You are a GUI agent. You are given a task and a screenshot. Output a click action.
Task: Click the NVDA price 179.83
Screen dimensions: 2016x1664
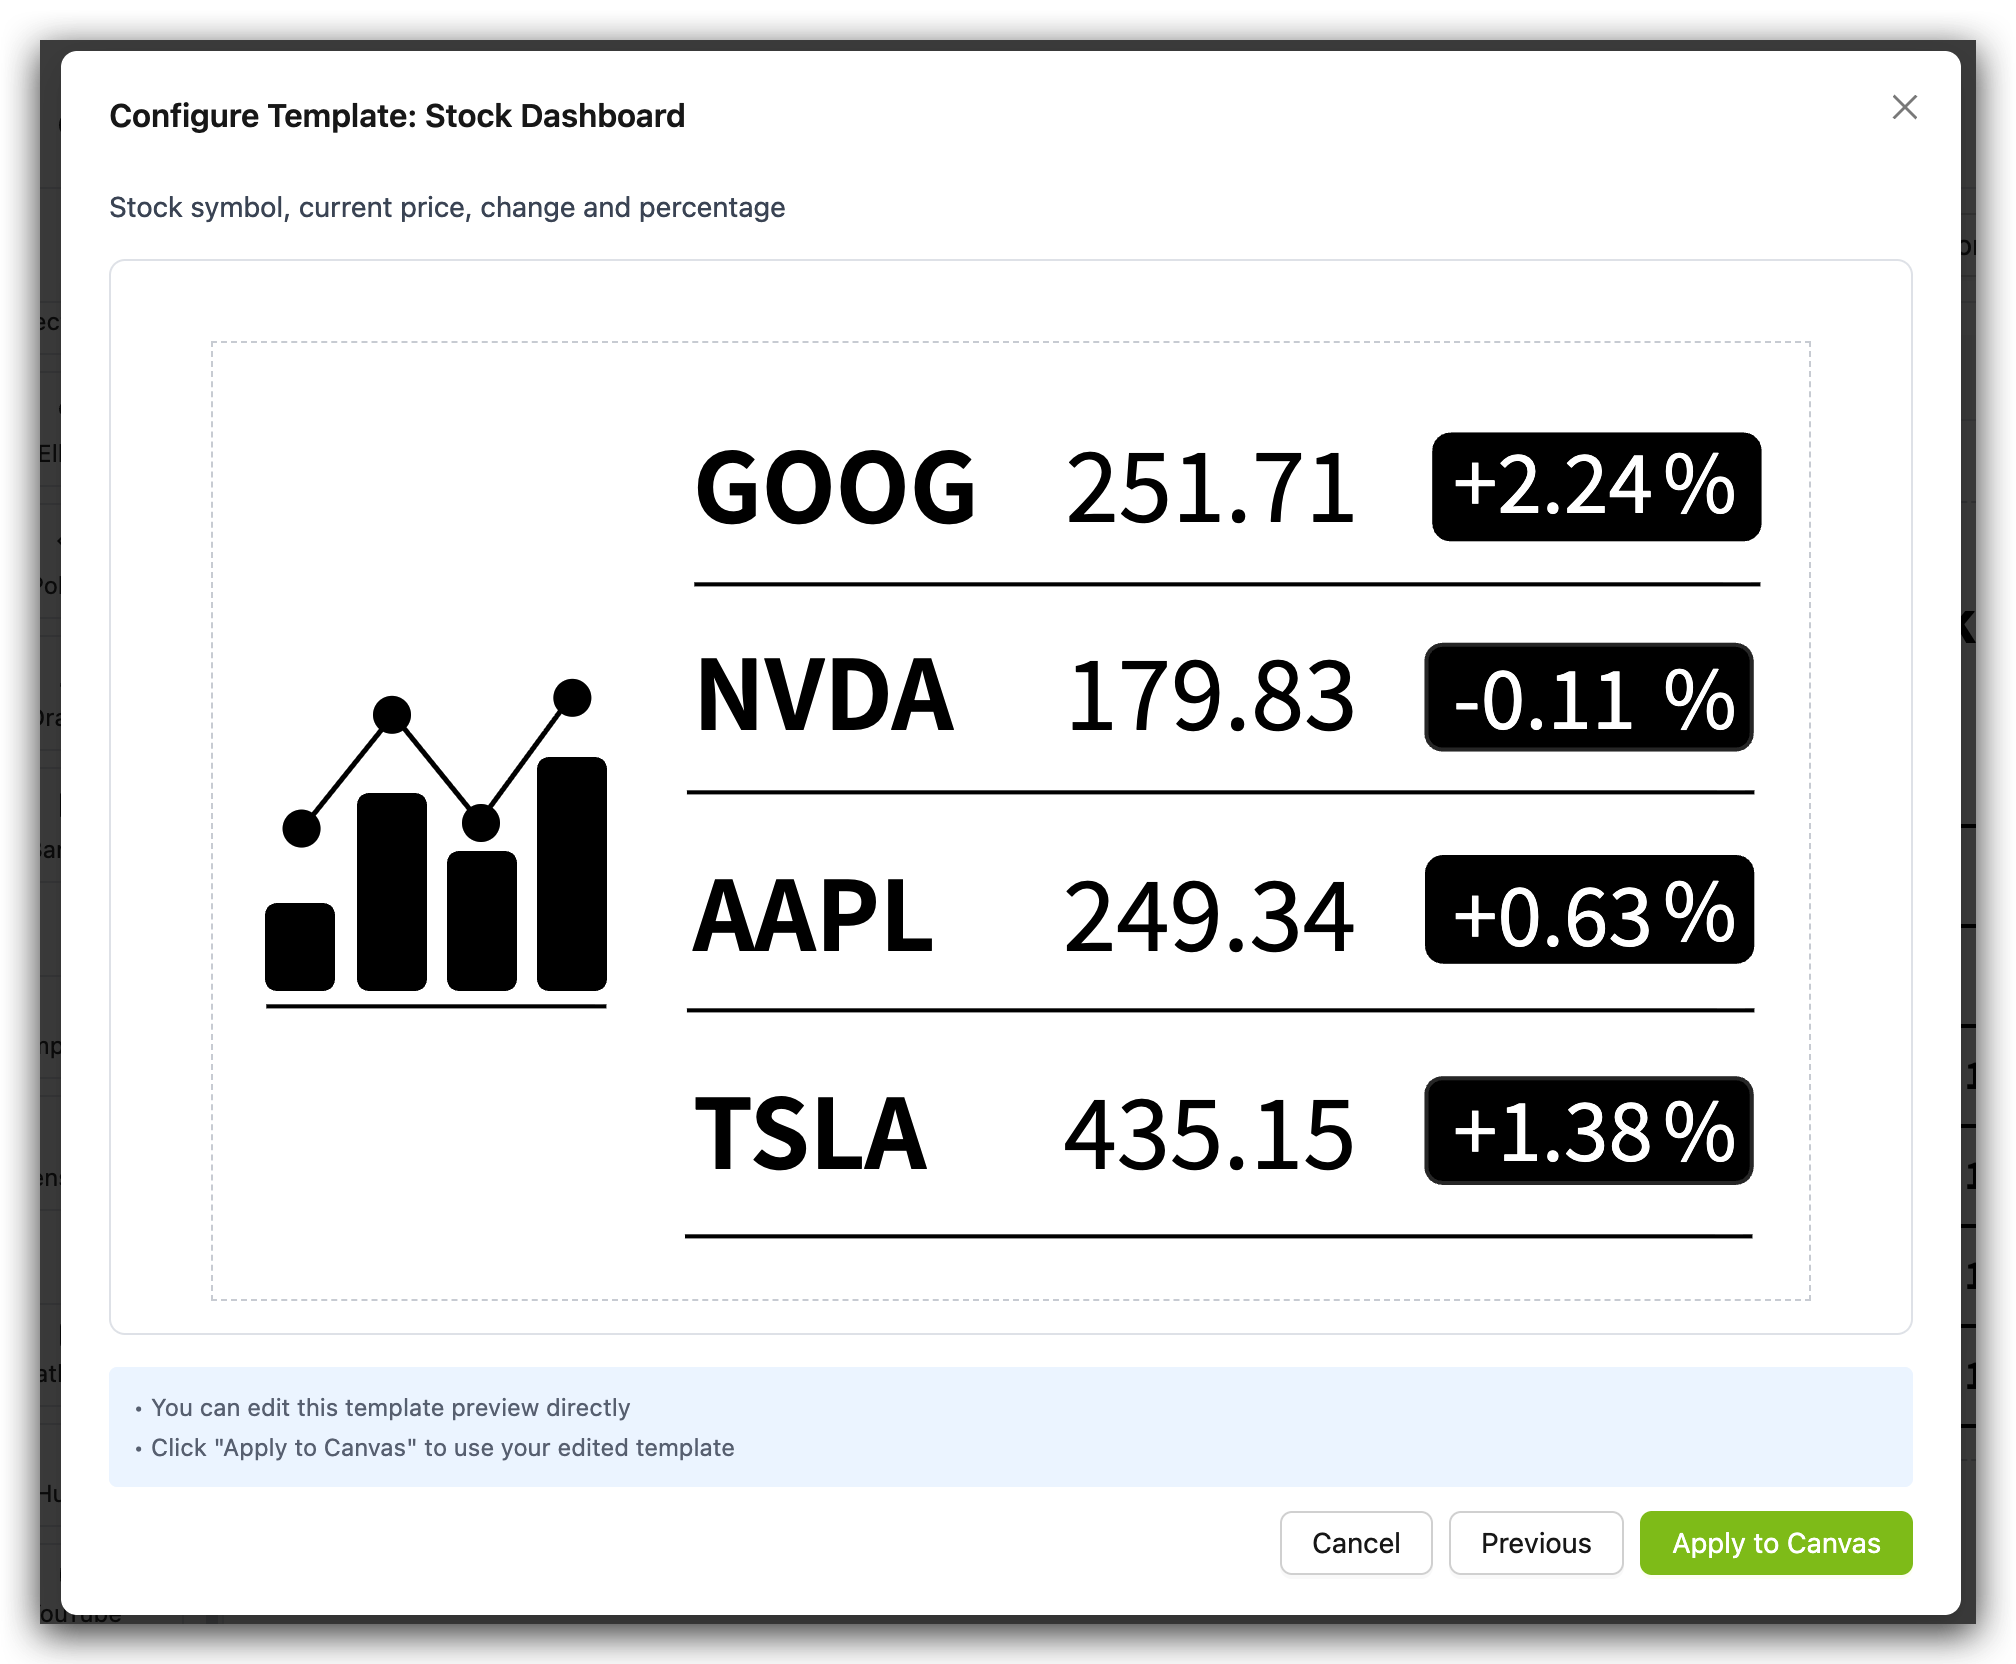coord(1210,696)
